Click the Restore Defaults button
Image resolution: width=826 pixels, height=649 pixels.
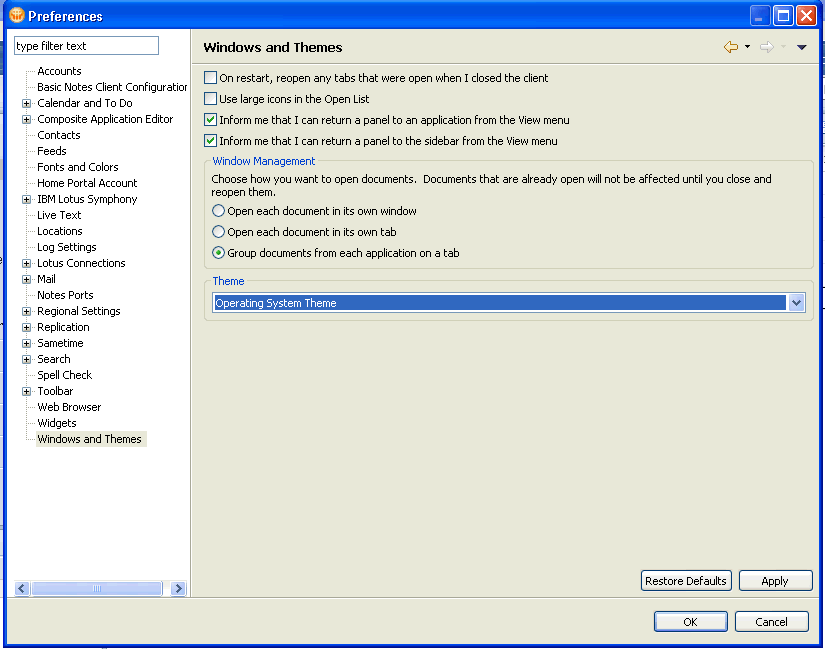tap(686, 581)
